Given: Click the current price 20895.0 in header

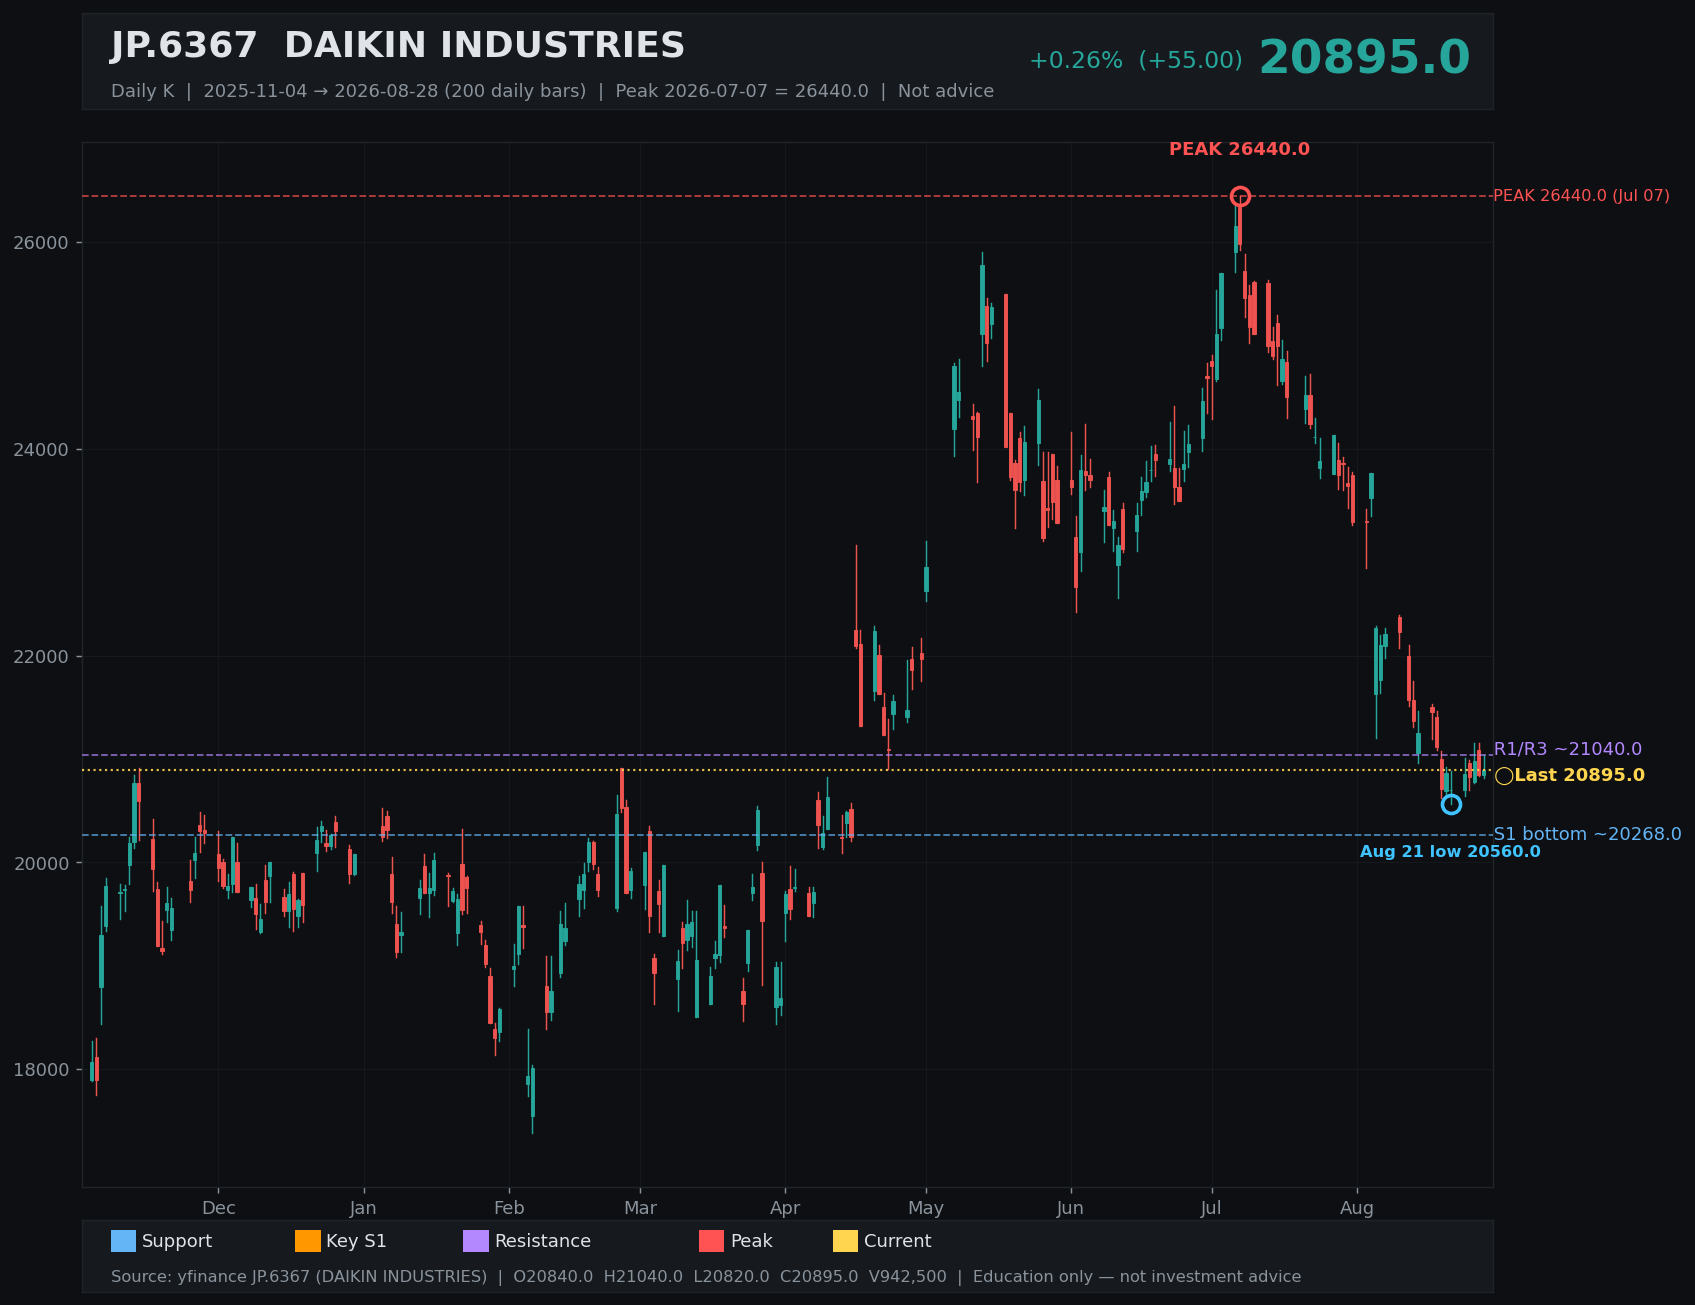Looking at the screenshot, I should click(1364, 58).
